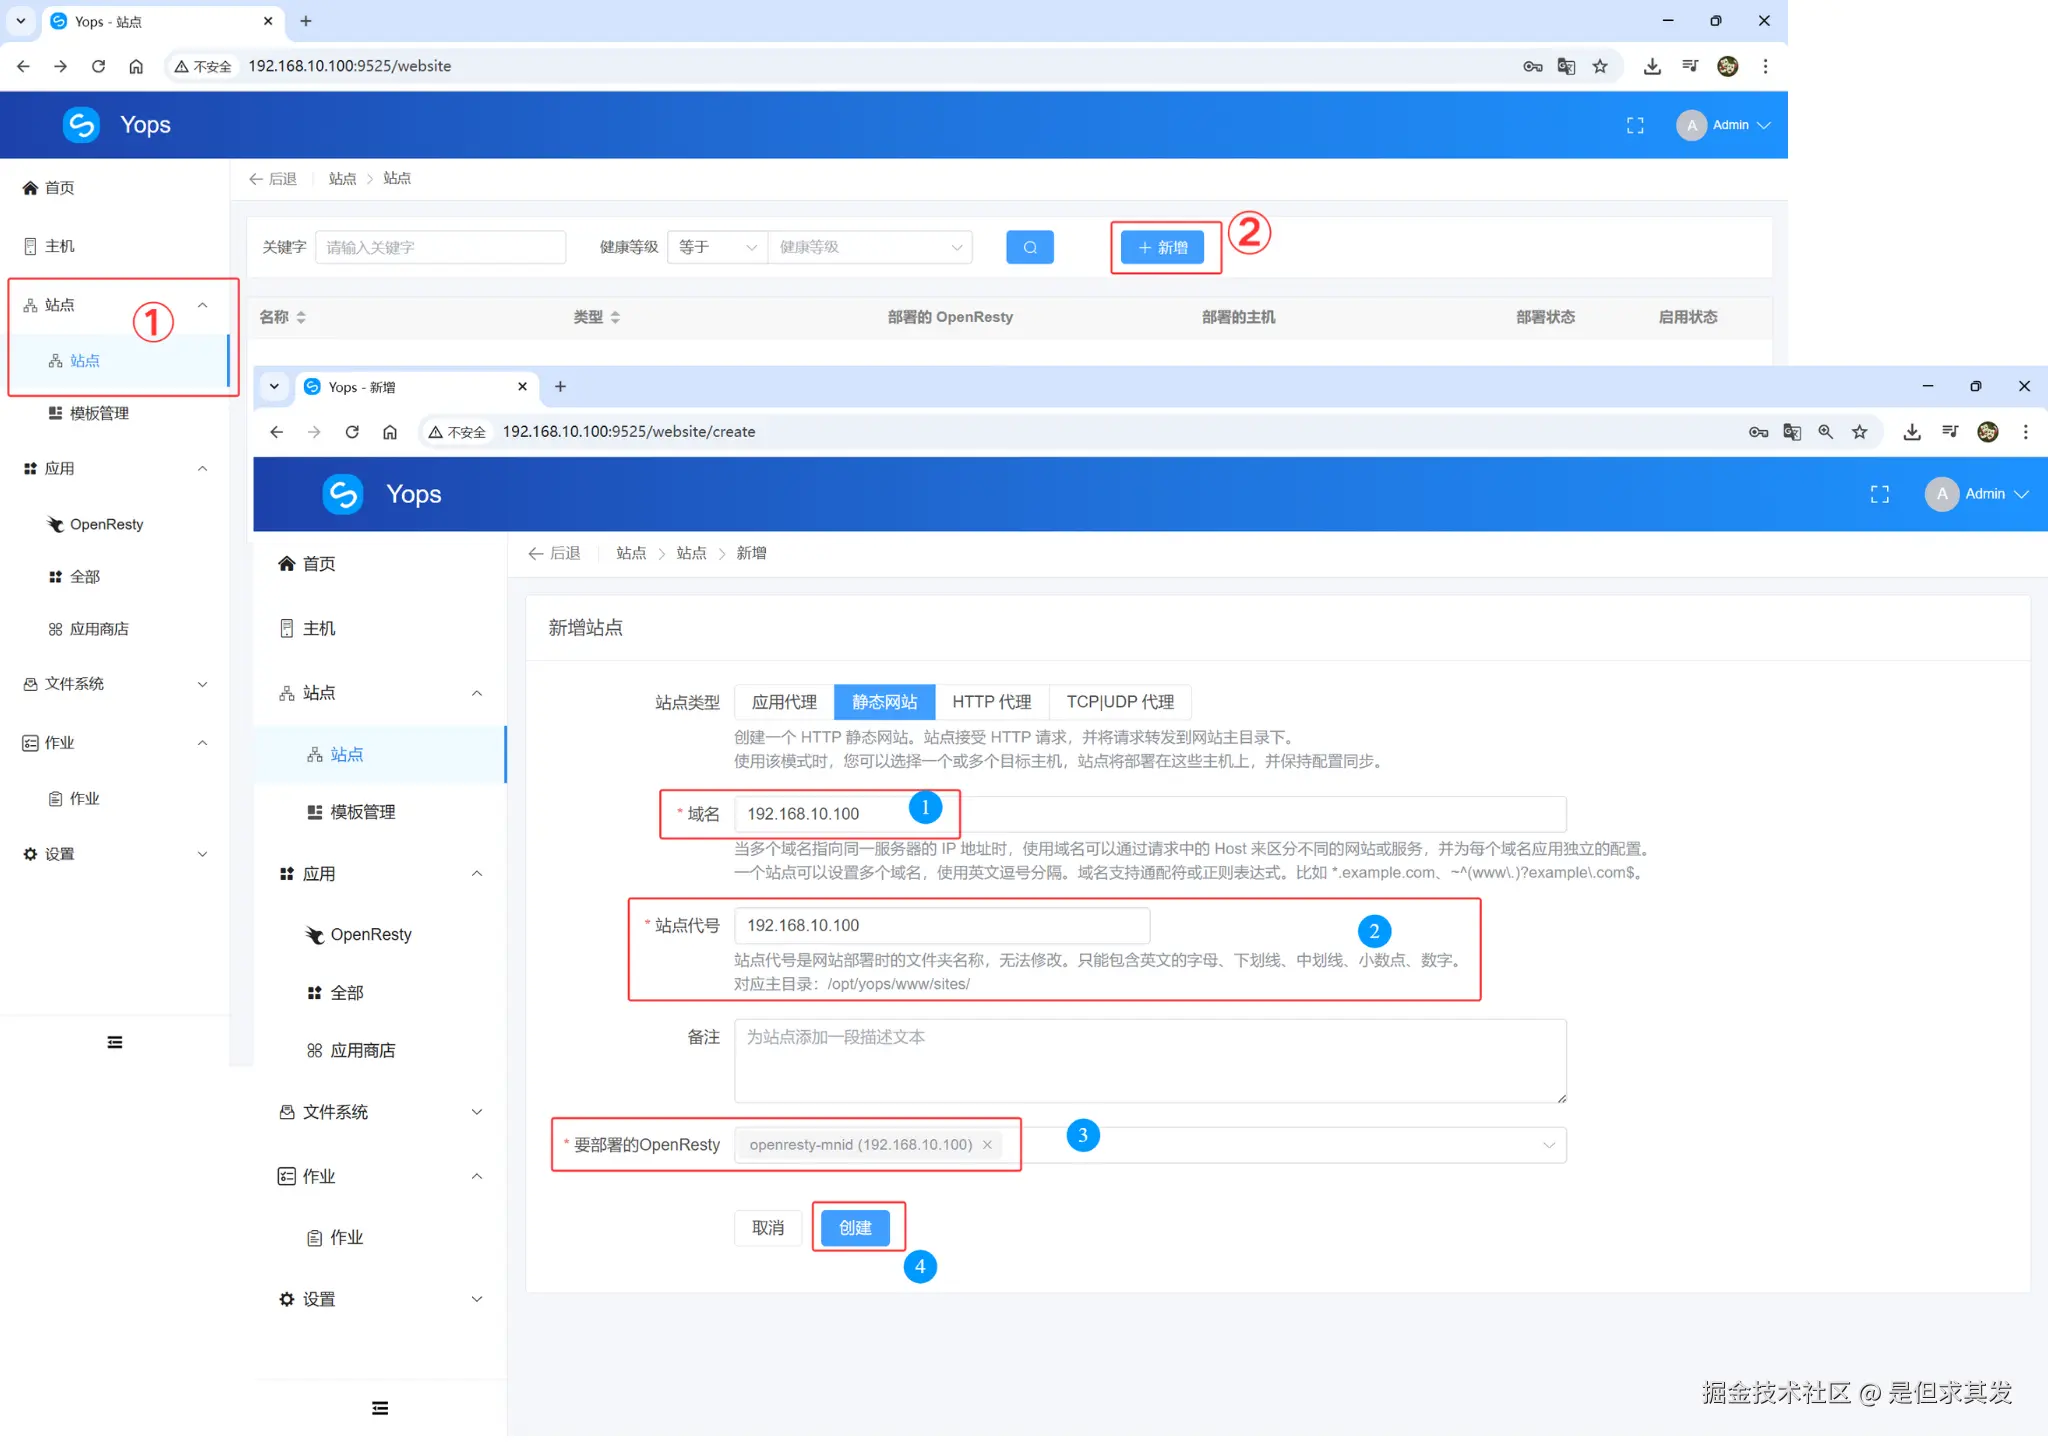
Task: Click home icon in lower browser toolbar
Action: [x=390, y=432]
